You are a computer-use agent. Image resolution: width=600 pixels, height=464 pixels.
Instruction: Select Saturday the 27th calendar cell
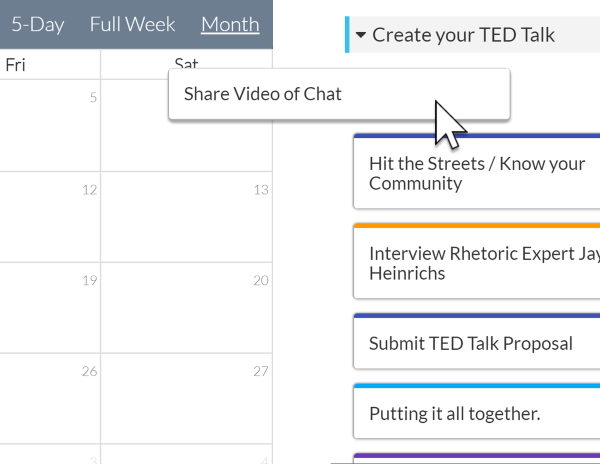[x=186, y=398]
